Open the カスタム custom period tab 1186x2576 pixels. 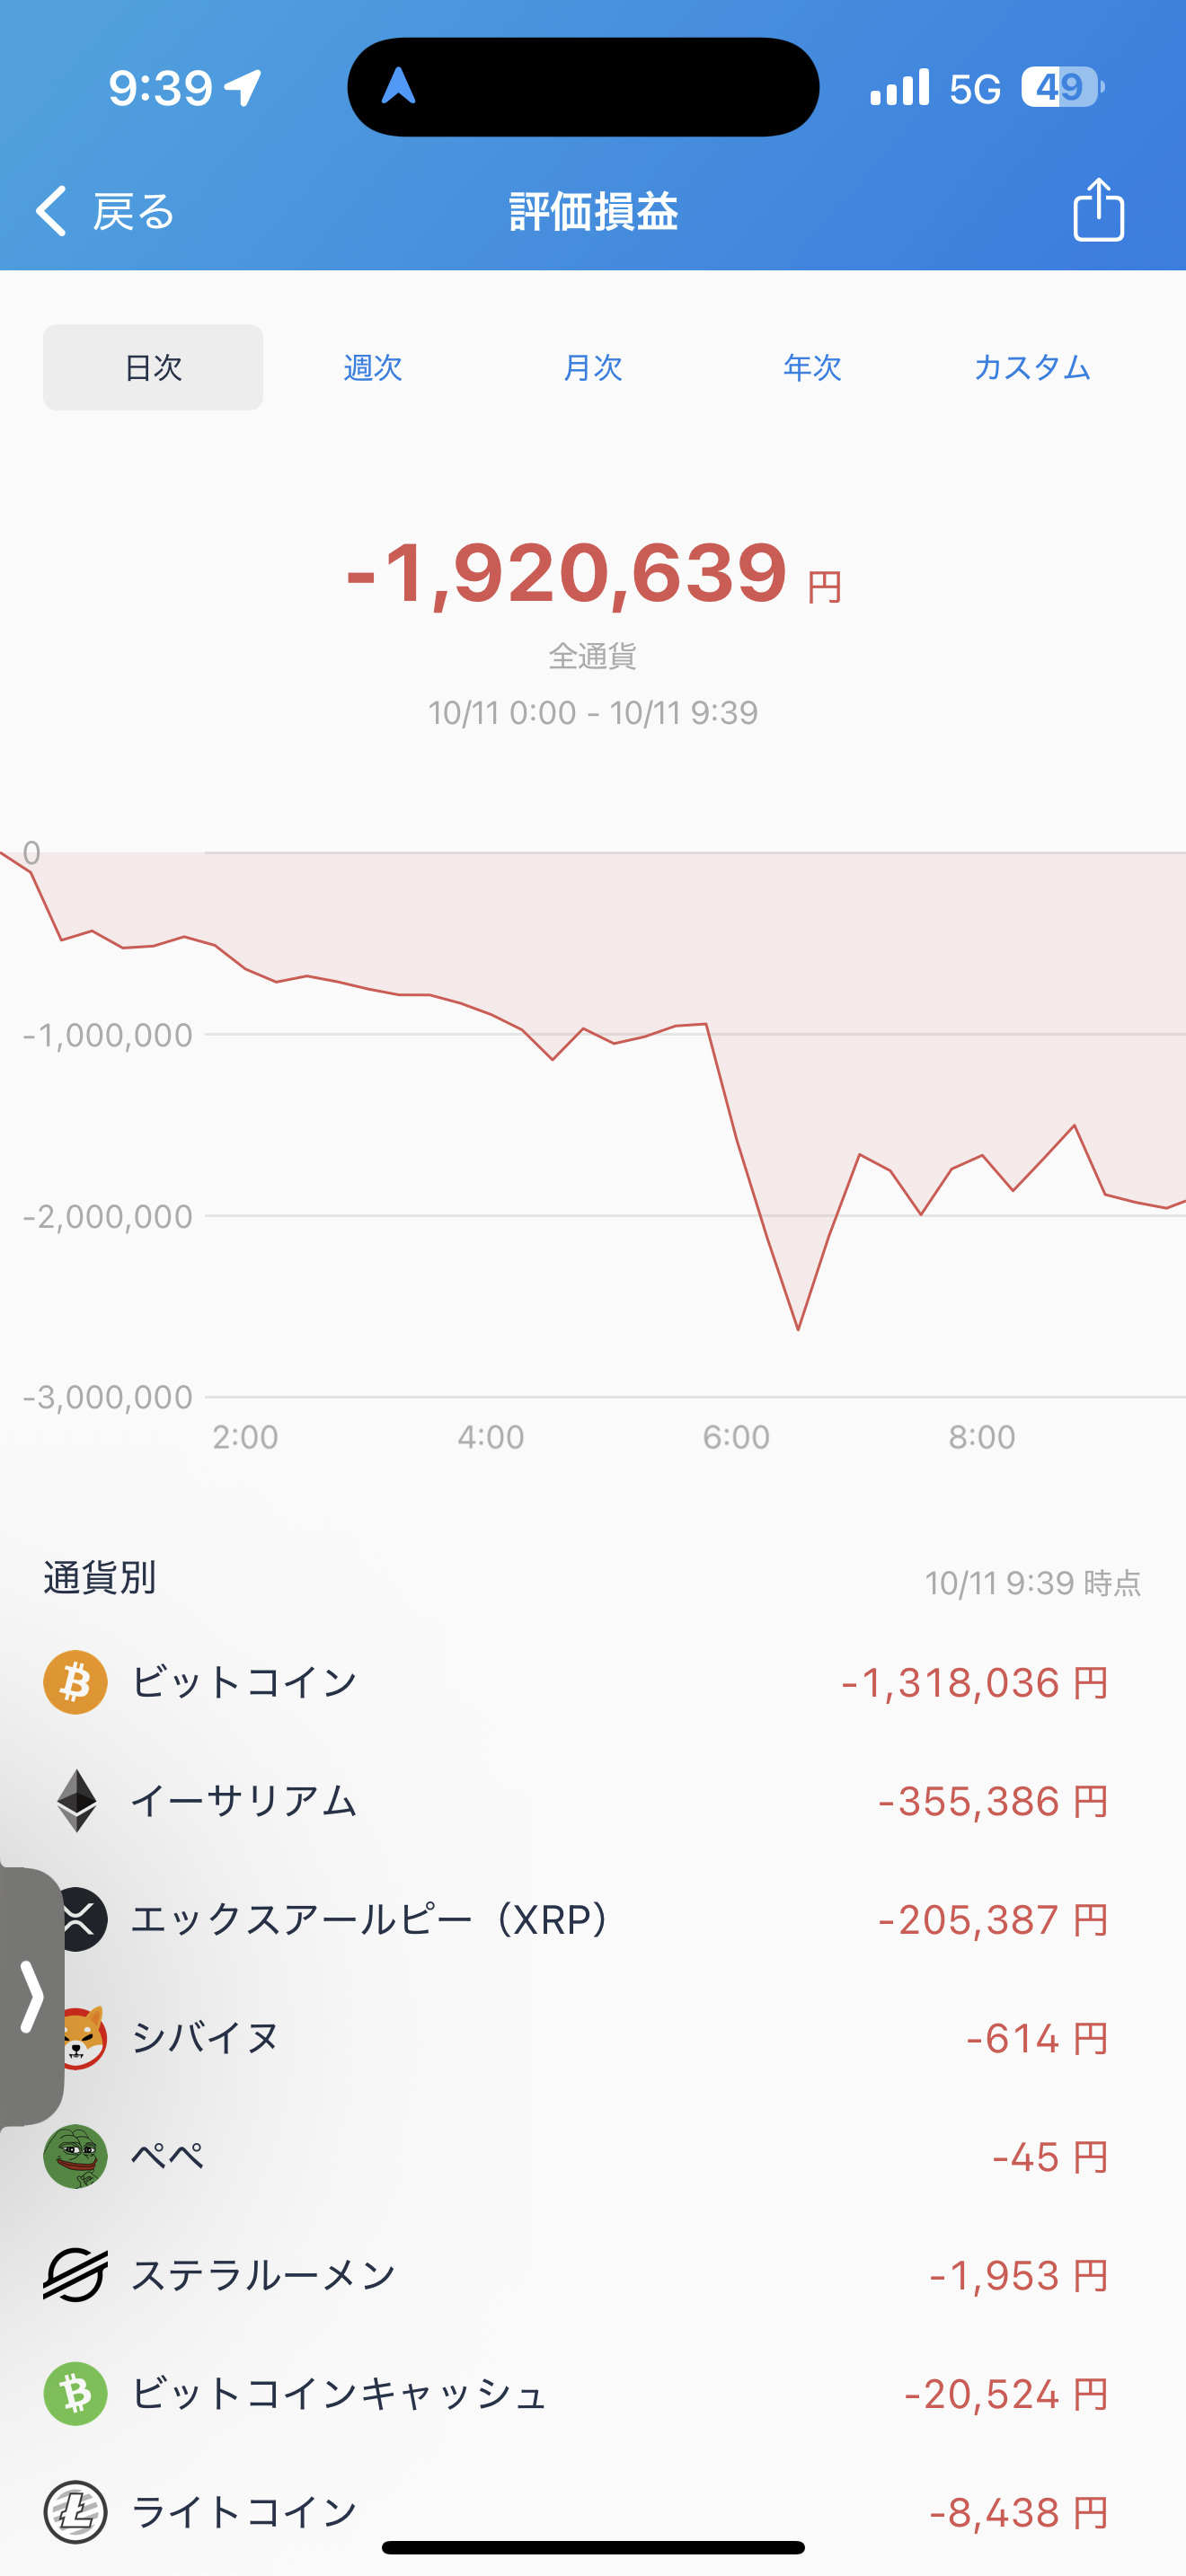pos(1032,367)
